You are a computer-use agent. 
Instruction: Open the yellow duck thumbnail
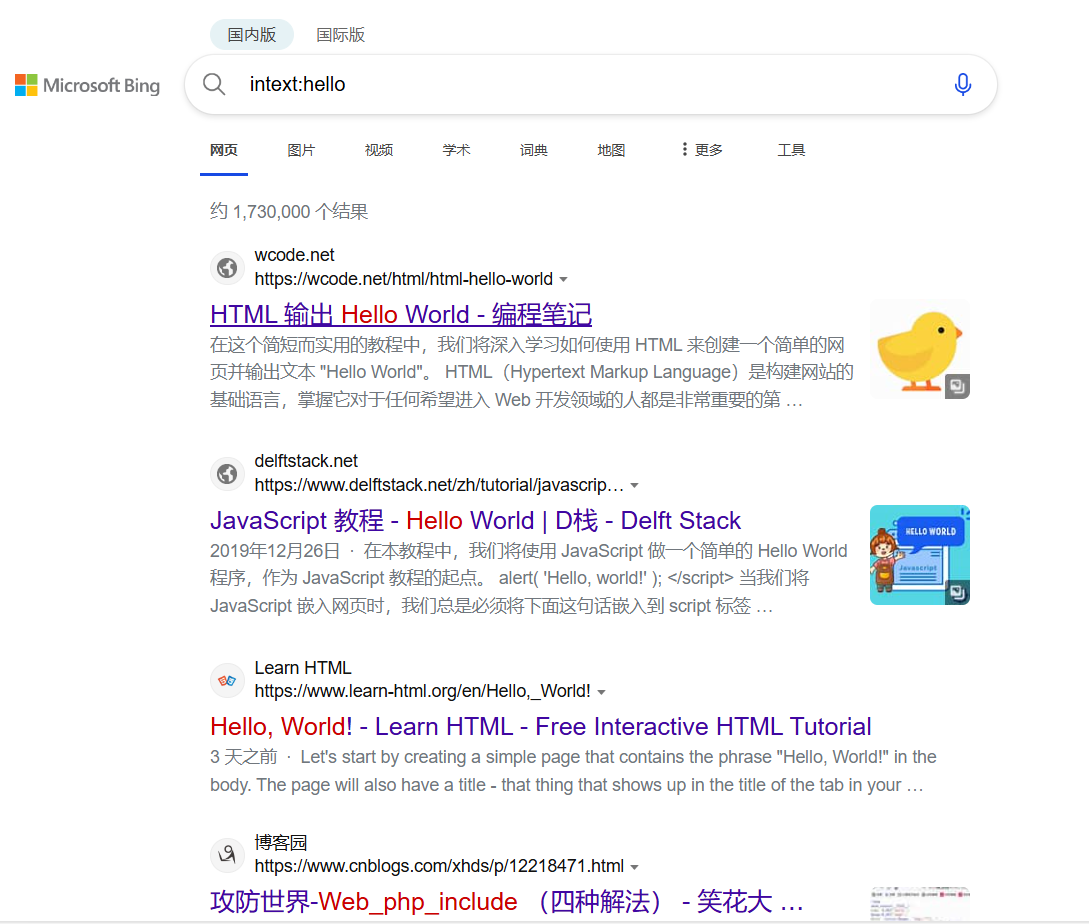tap(920, 349)
